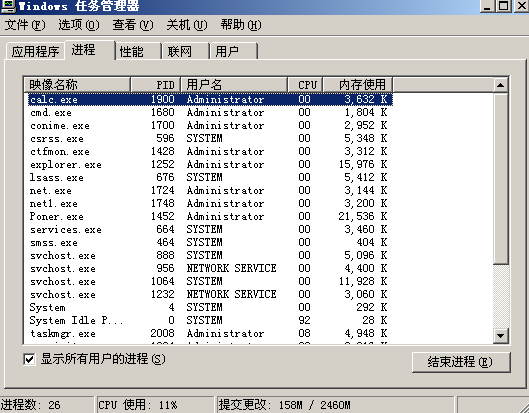Select the net1.exe process

(x=210, y=203)
